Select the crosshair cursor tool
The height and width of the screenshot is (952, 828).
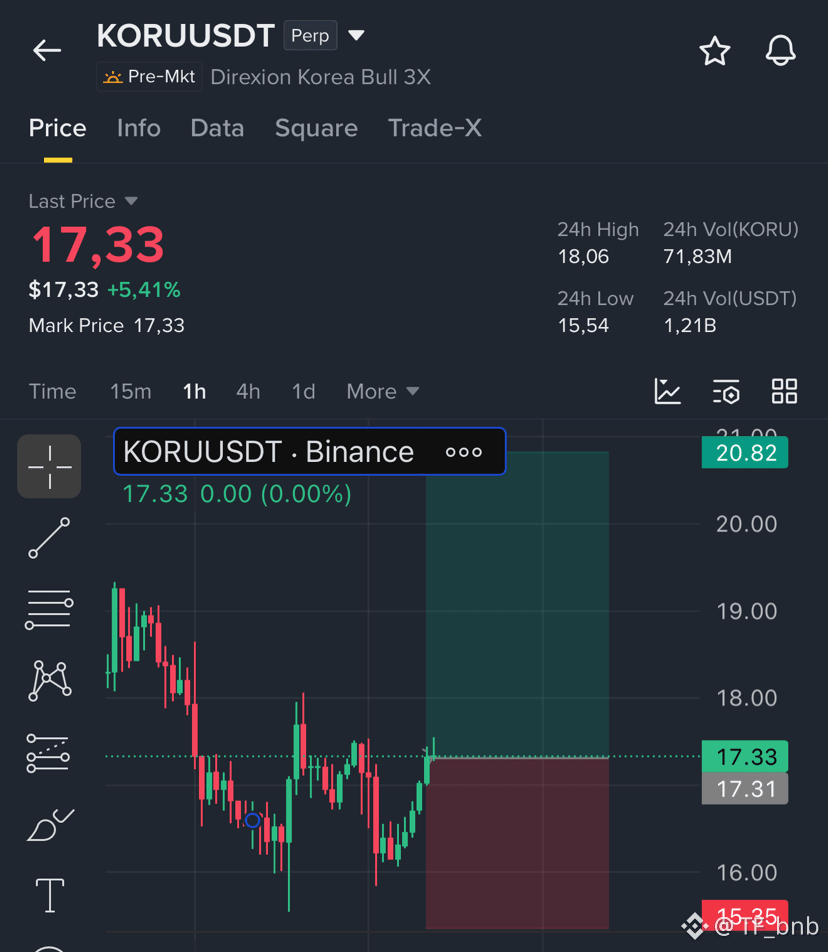pos(49,466)
